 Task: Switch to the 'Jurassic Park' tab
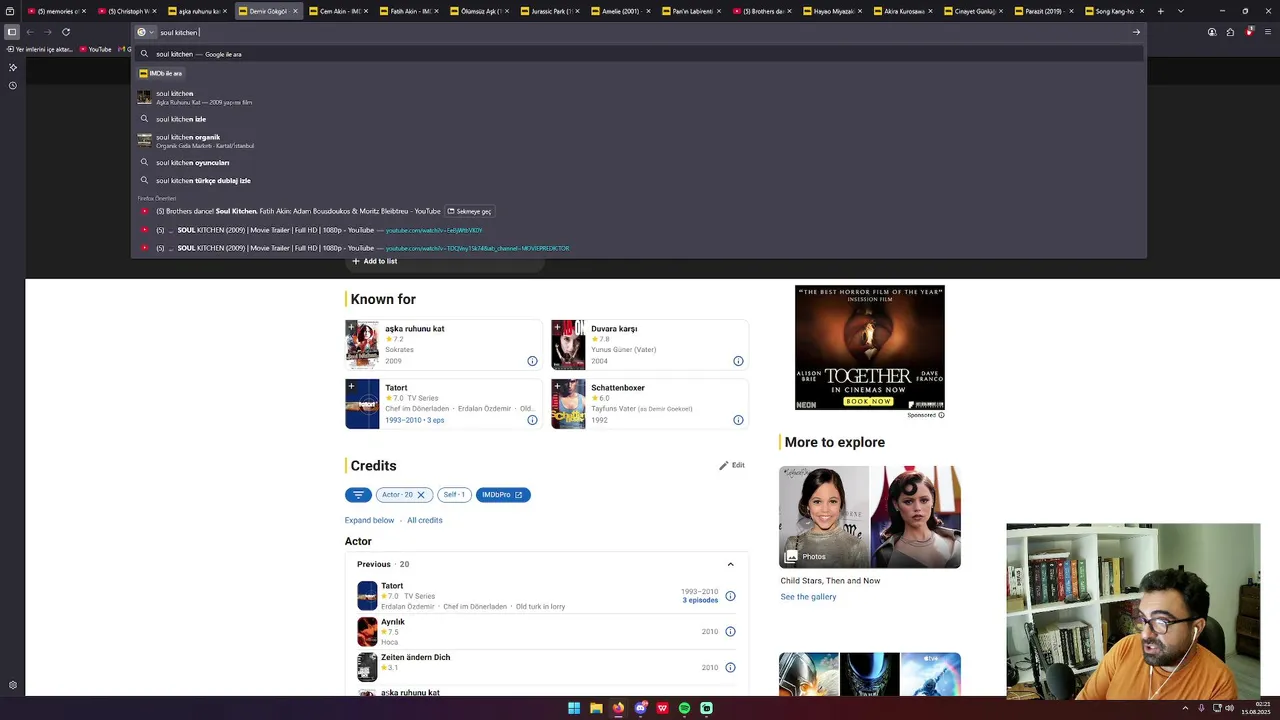point(552,11)
